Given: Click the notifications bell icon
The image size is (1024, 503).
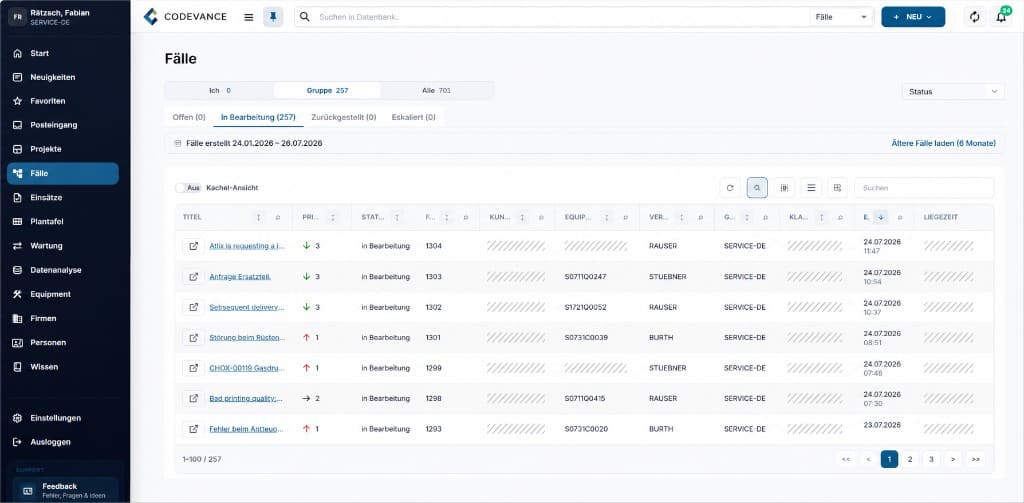Looking at the screenshot, I should [x=1000, y=17].
